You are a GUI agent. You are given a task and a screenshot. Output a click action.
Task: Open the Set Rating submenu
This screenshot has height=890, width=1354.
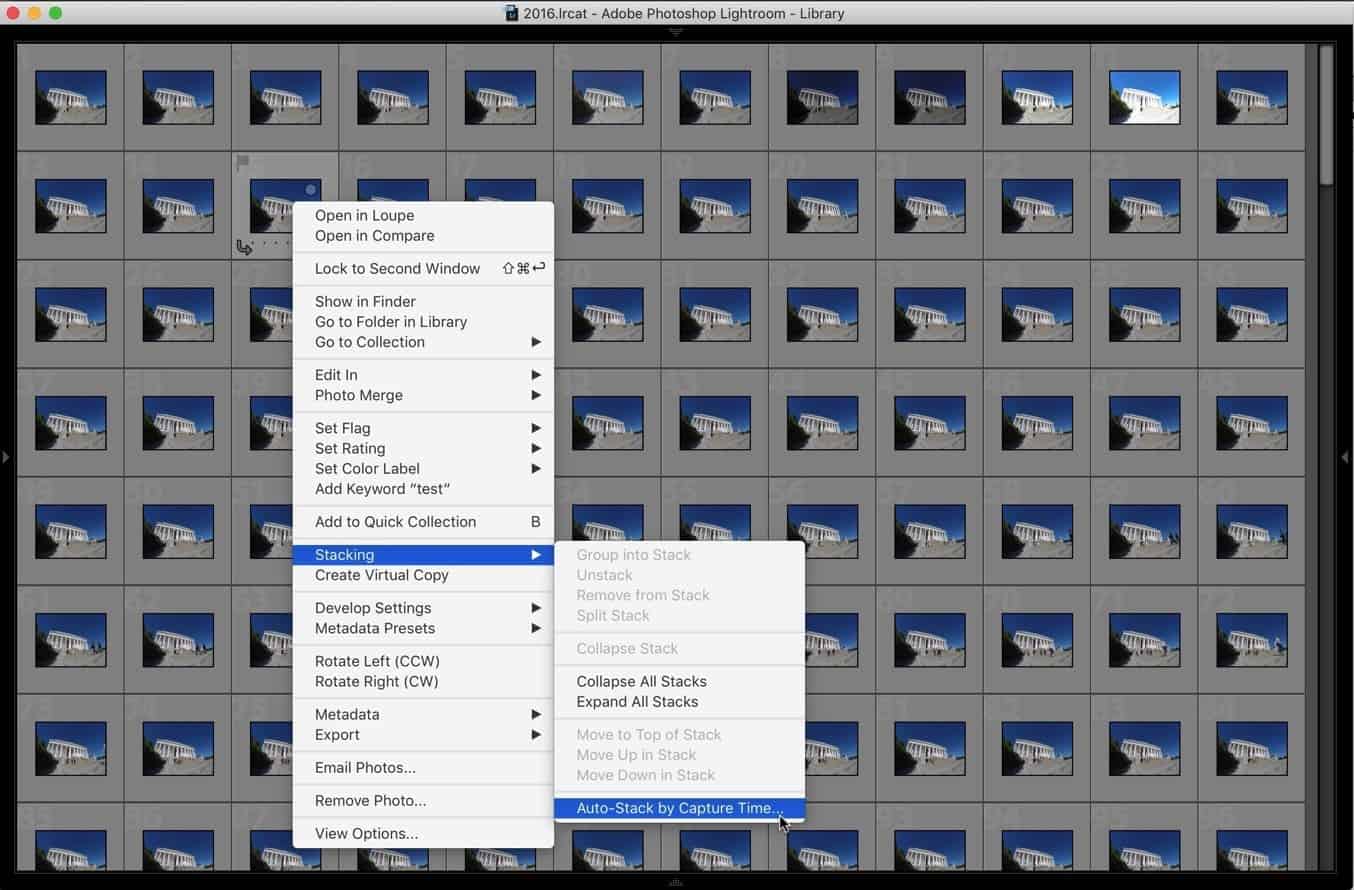(x=423, y=448)
